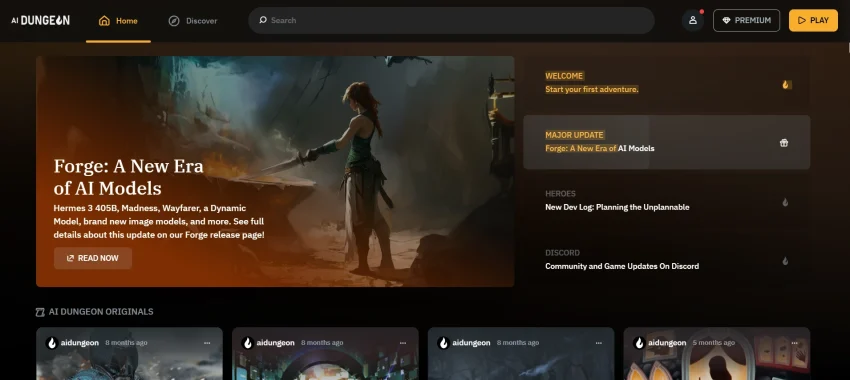Select WELCOME Start your first adventure
Image resolution: width=850 pixels, height=380 pixels.
[666, 83]
